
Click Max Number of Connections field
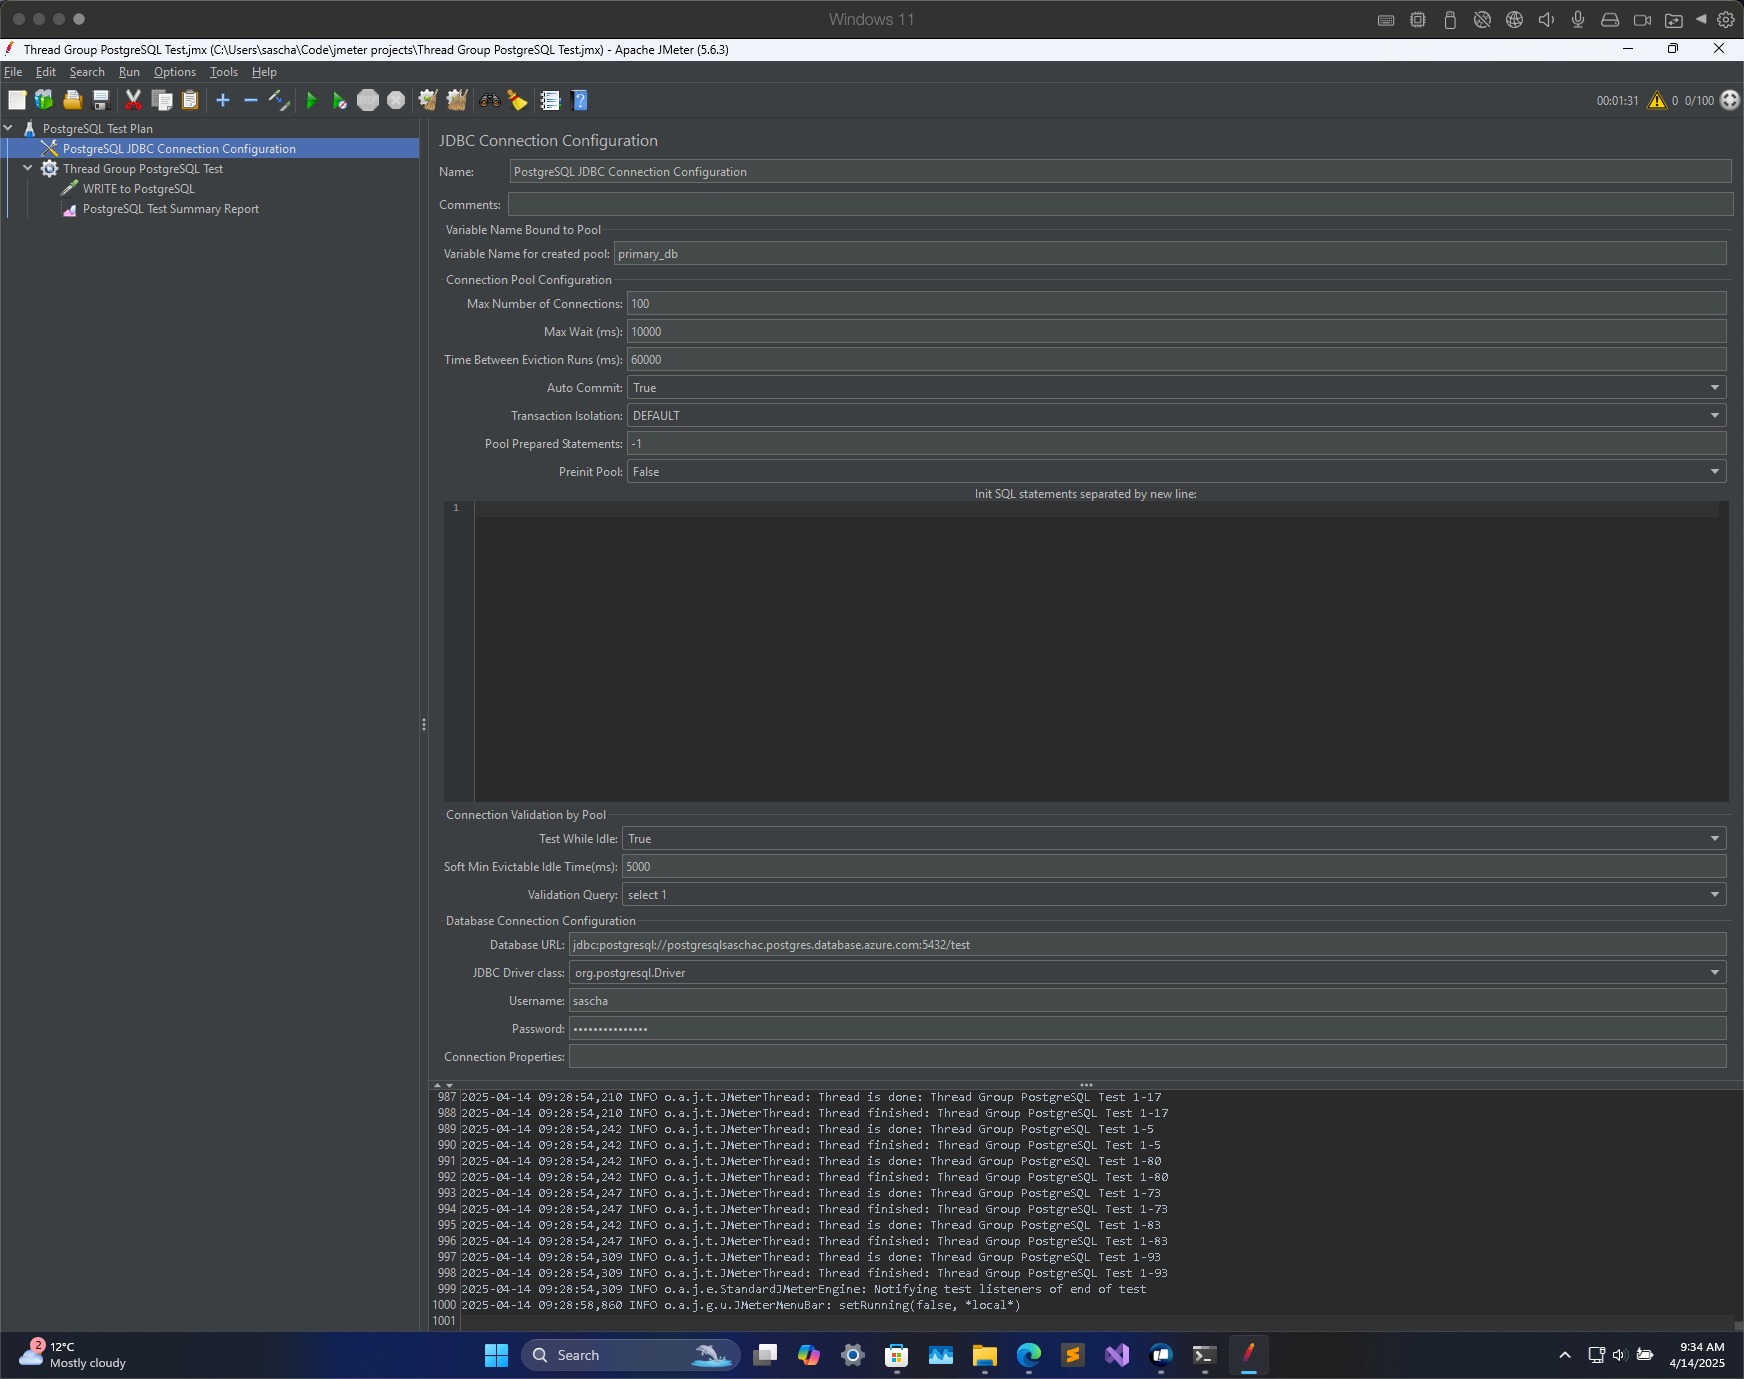1177,304
